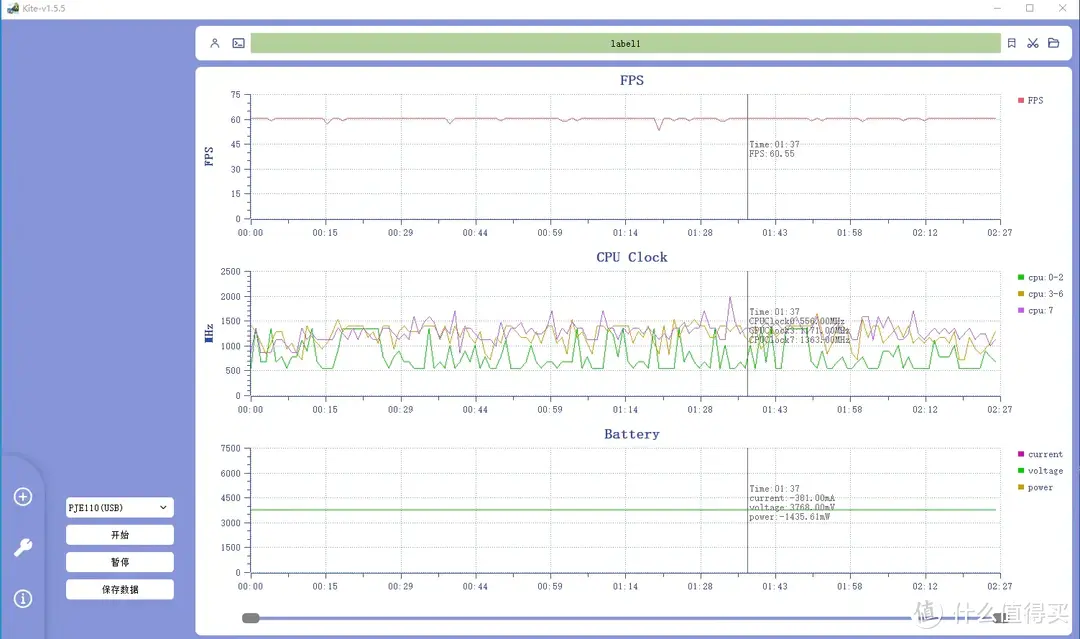
Task: Click the info circle icon in sidebar
Action: click(x=23, y=599)
